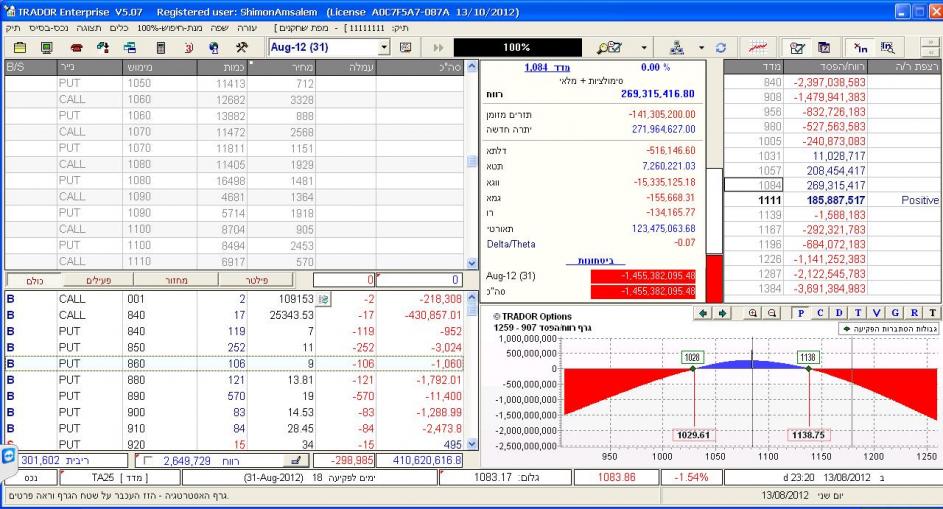The height and width of the screenshot is (509, 943).
Task: Expand dropdown arrow beside the search-check icon
Action: point(645,47)
